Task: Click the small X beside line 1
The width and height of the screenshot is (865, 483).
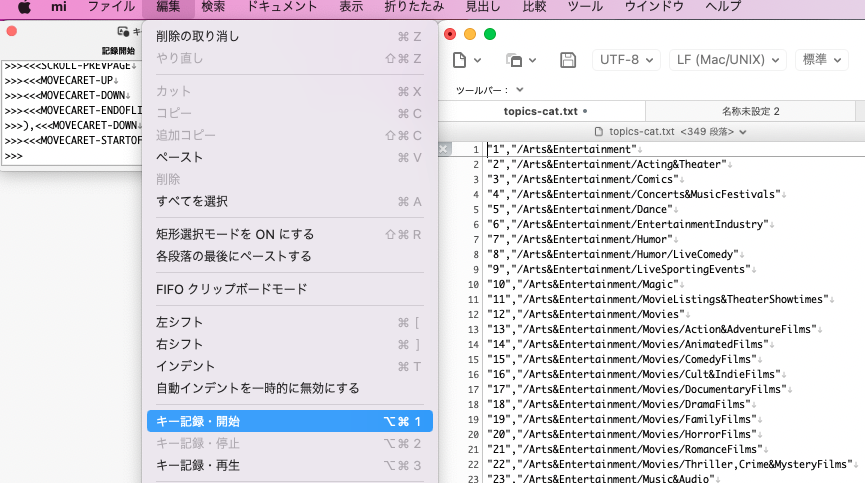Action: pos(444,149)
